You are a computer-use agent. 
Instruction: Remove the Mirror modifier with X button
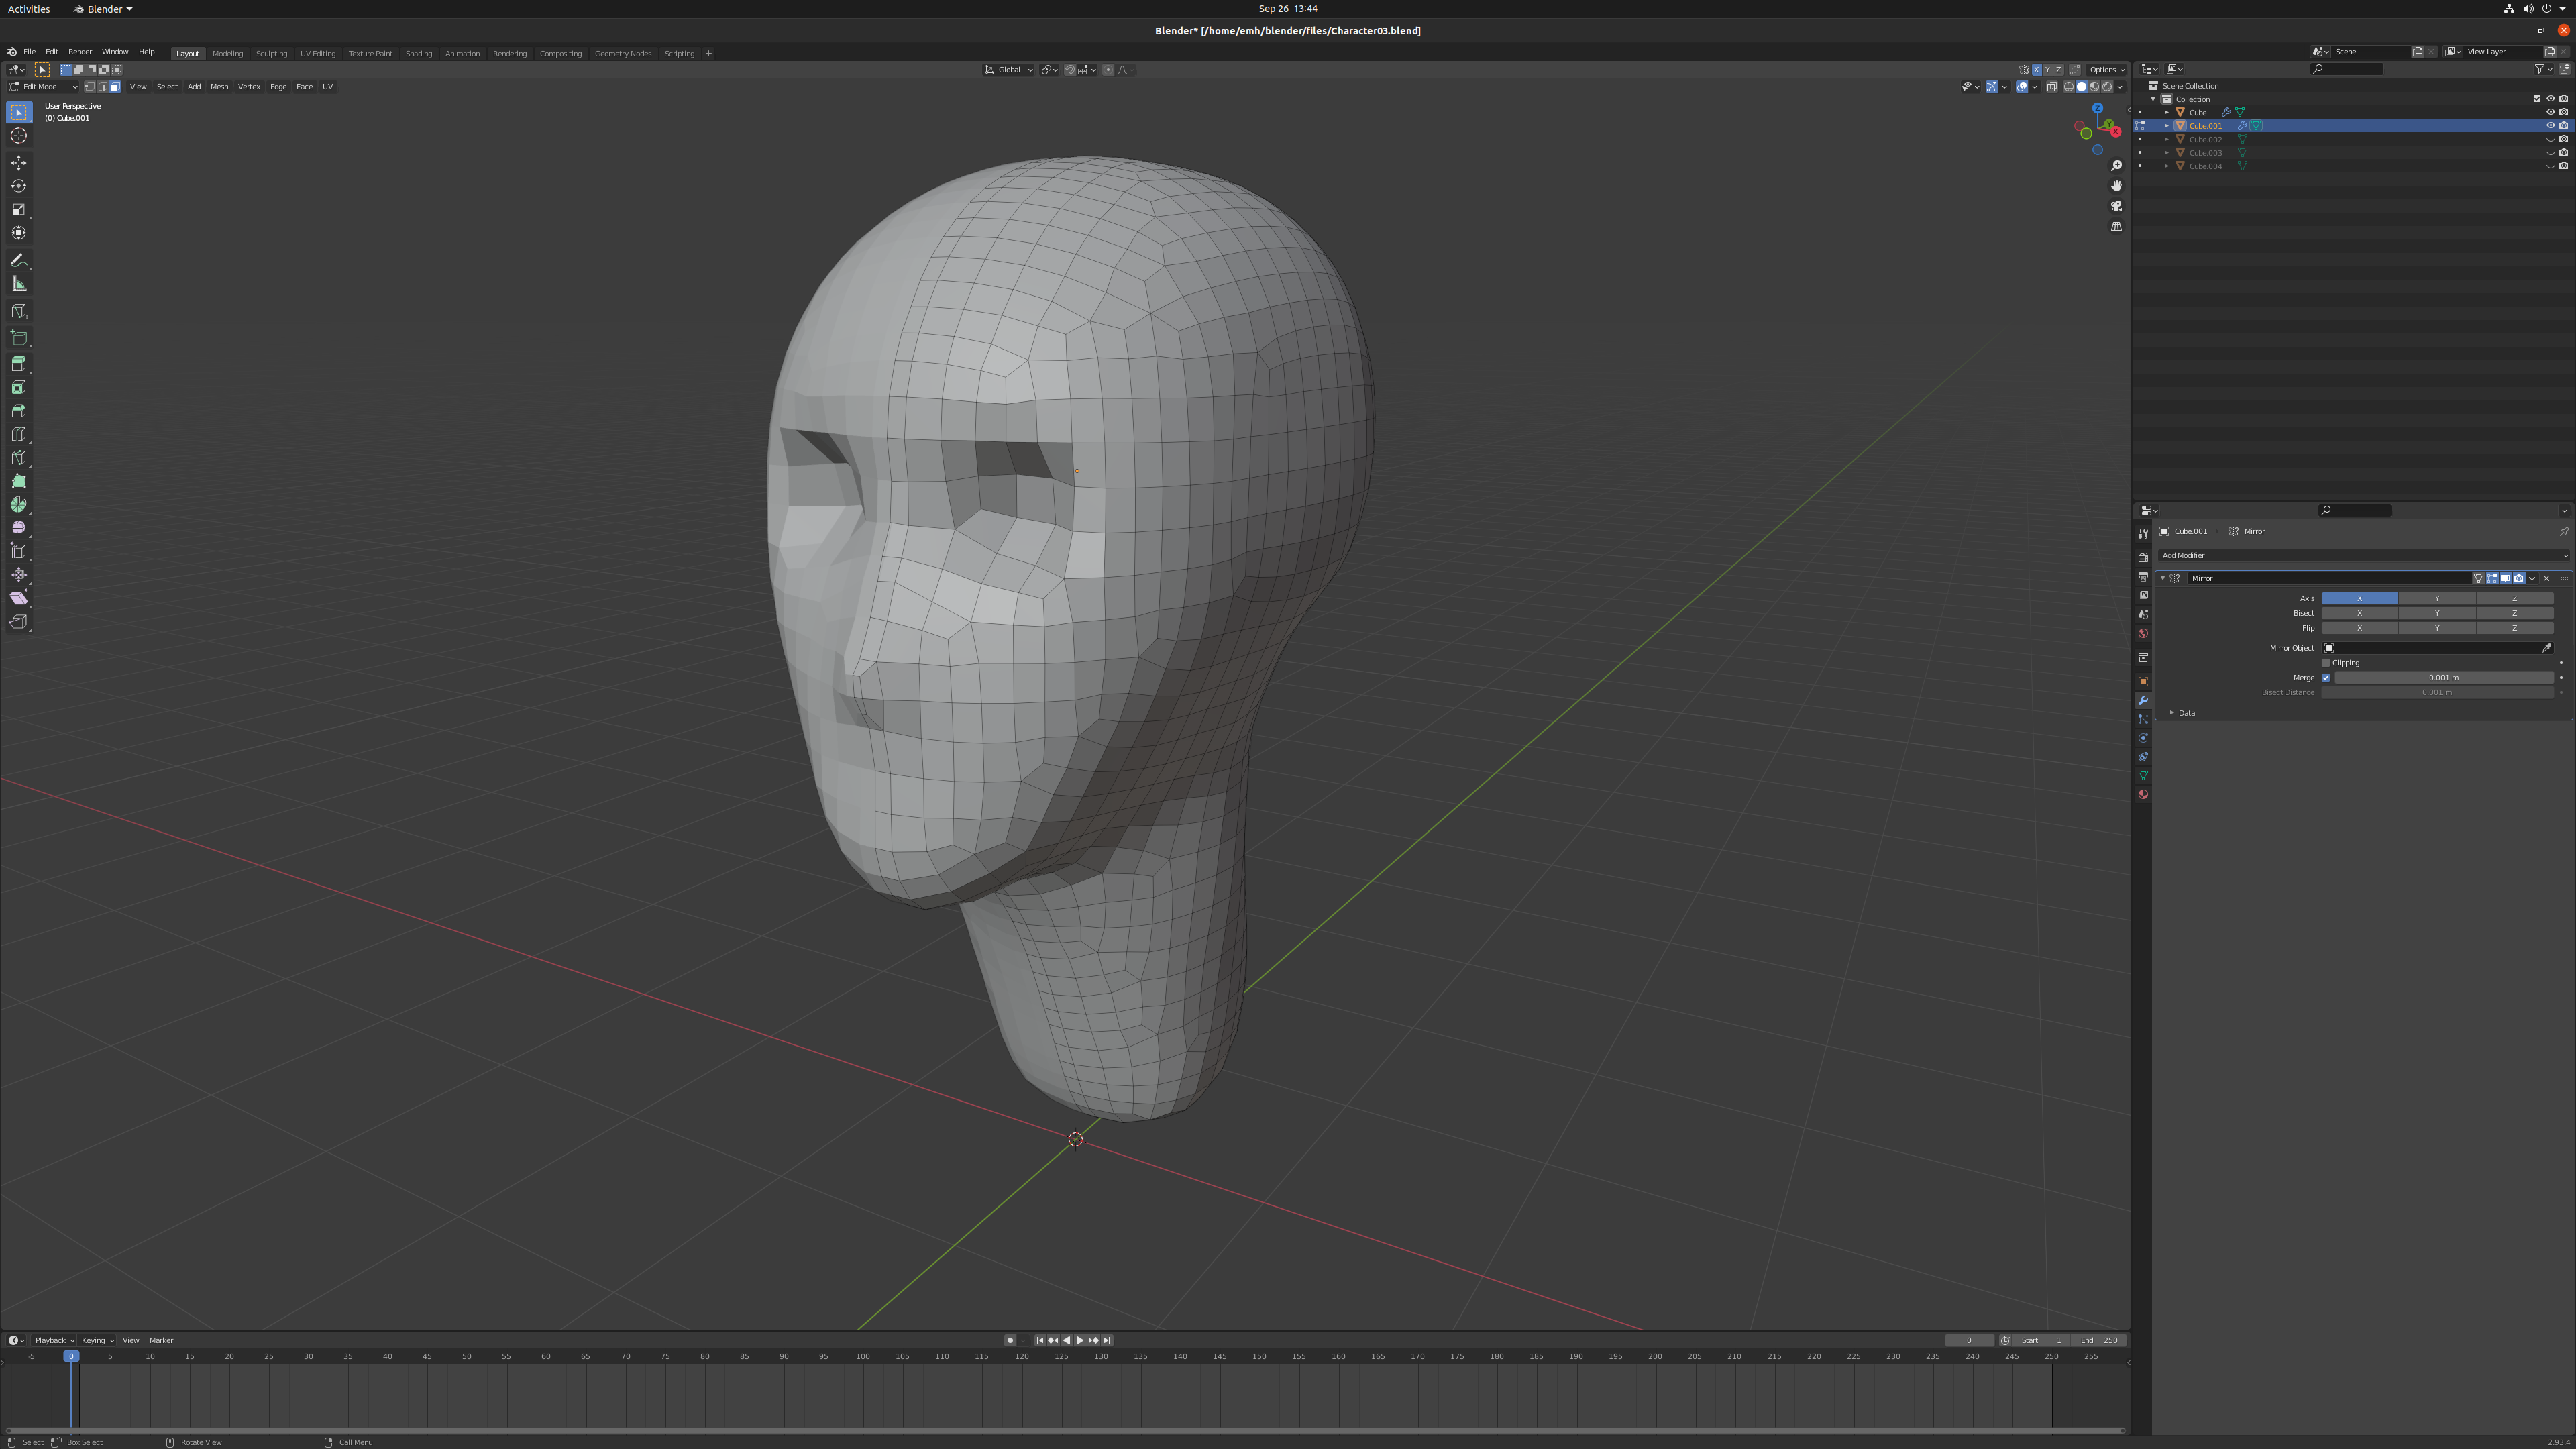(x=2547, y=579)
